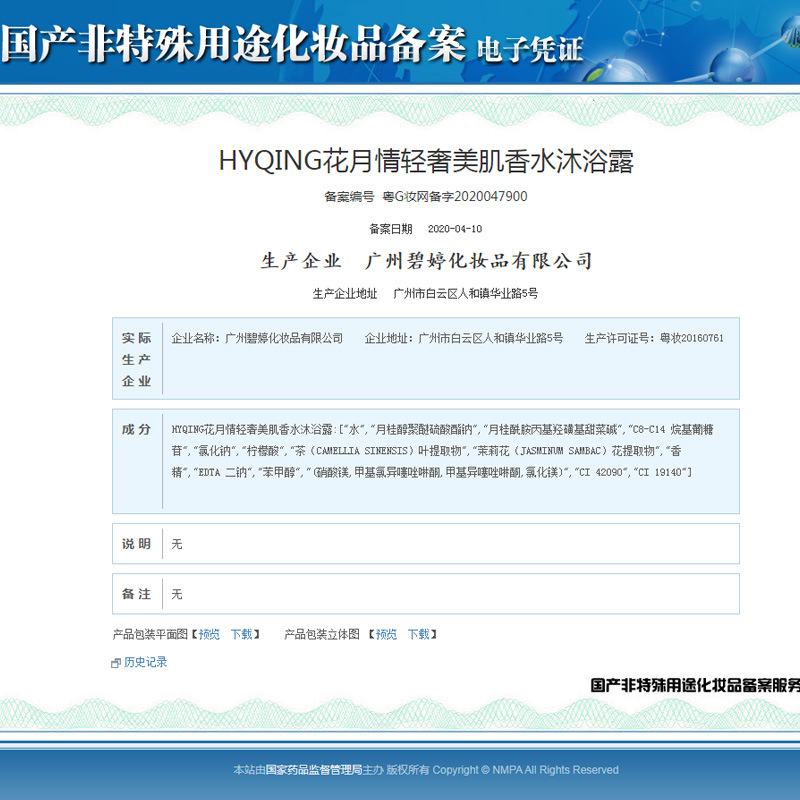Preview the 产品包装立体图 image
Screen dimensions: 800x800
click(386, 634)
